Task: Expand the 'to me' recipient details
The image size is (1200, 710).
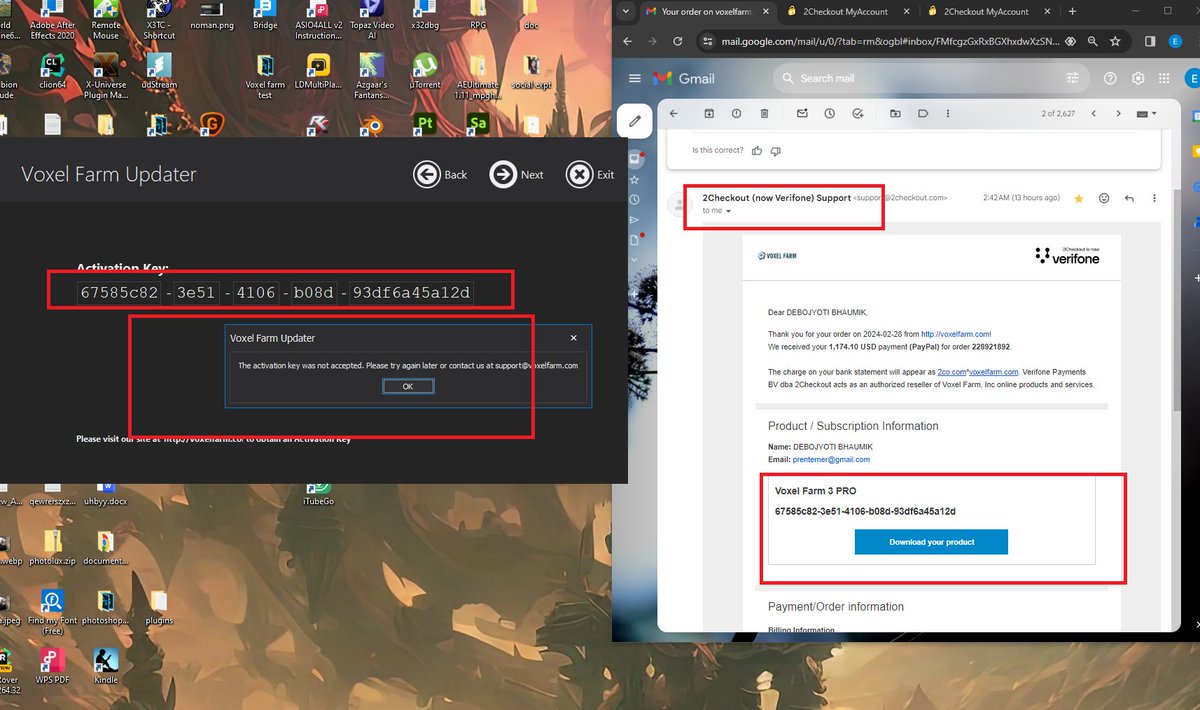Action: click(x=728, y=211)
